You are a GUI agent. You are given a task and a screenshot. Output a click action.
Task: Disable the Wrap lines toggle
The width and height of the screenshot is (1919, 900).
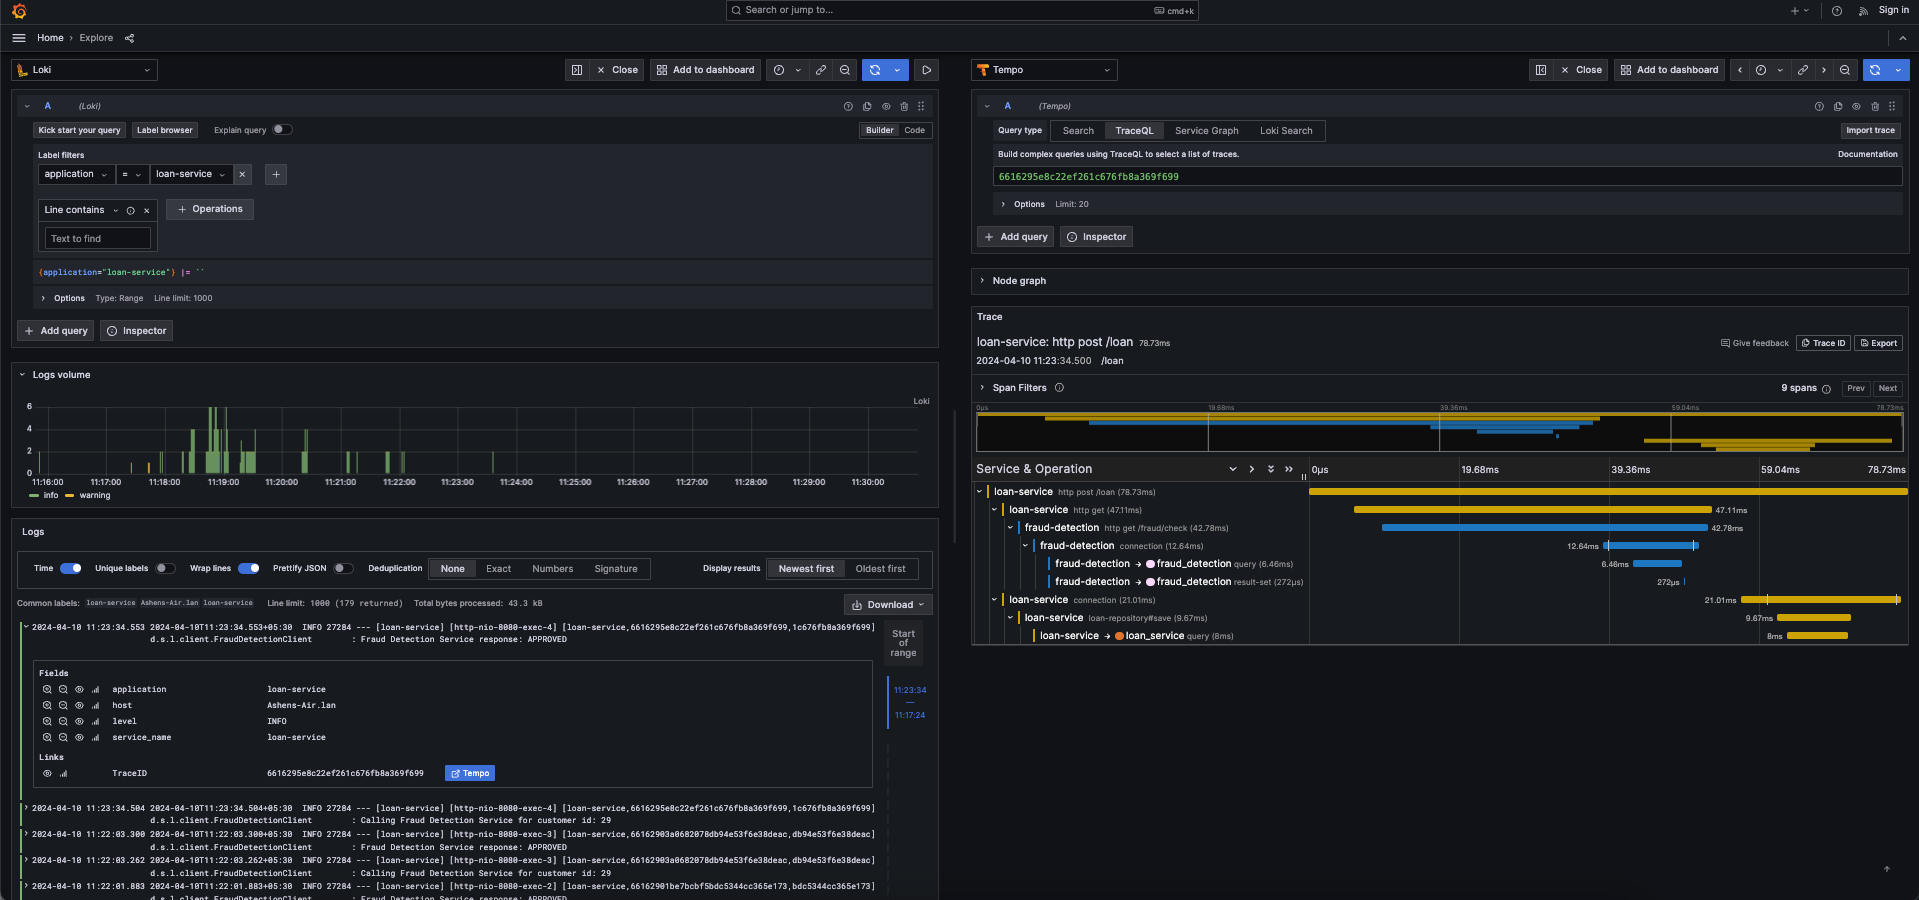[x=248, y=568]
